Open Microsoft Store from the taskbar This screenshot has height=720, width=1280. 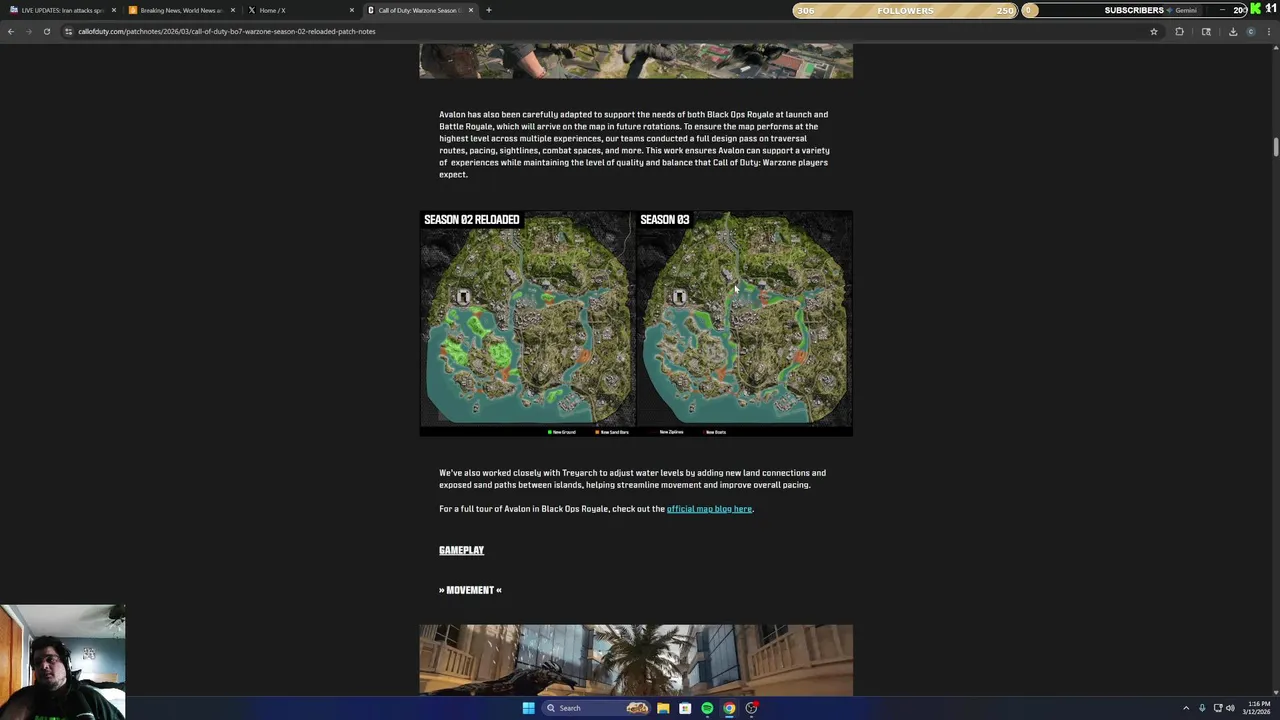coord(685,708)
